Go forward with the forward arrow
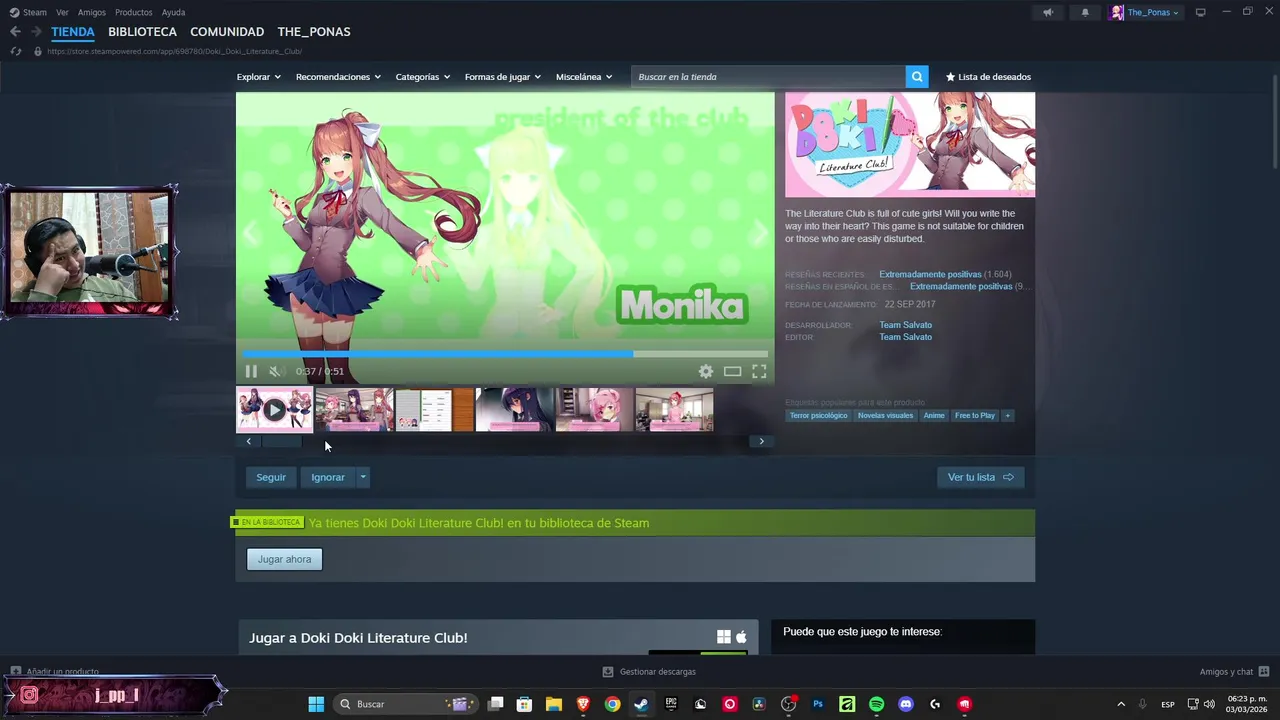Screen dimensions: 1280x720 pos(36,32)
